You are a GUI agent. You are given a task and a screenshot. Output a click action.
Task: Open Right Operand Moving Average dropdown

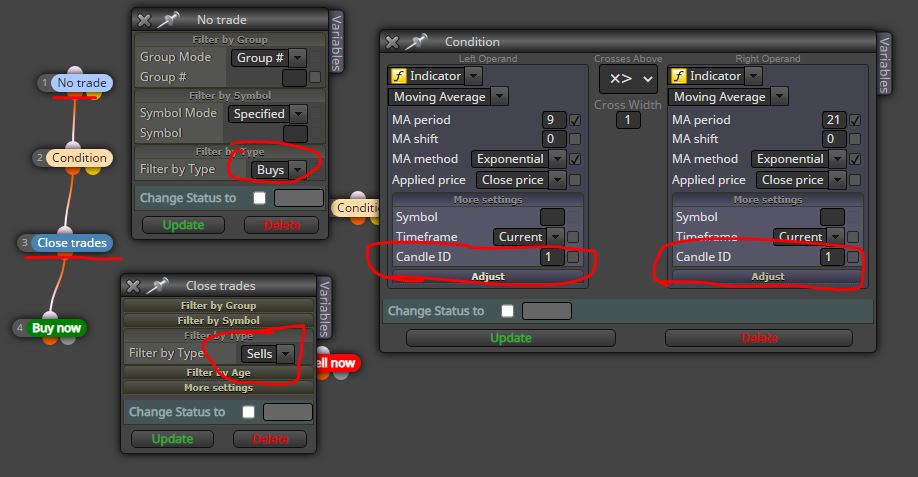pyautogui.click(x=728, y=97)
